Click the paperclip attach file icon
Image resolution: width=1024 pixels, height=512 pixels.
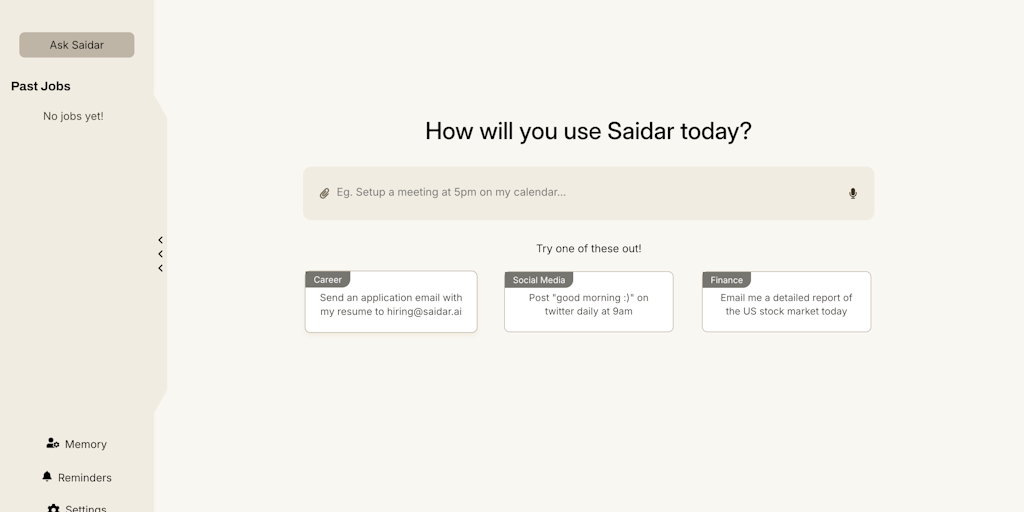pos(324,193)
